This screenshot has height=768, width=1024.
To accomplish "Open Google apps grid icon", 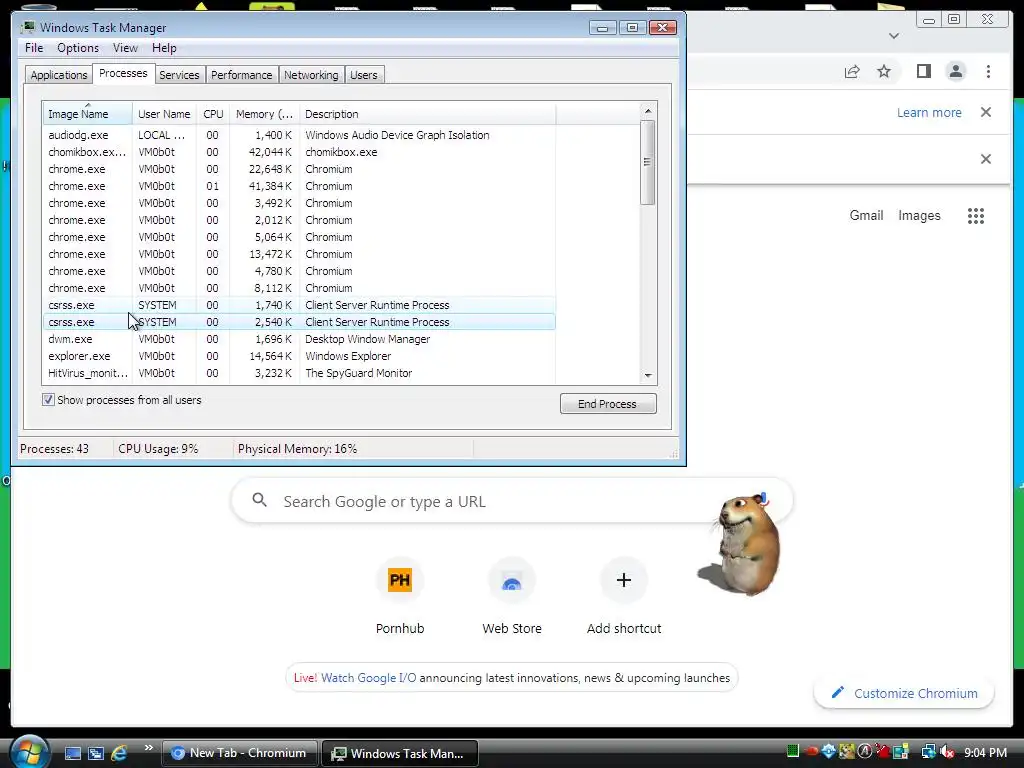I will pos(976,216).
